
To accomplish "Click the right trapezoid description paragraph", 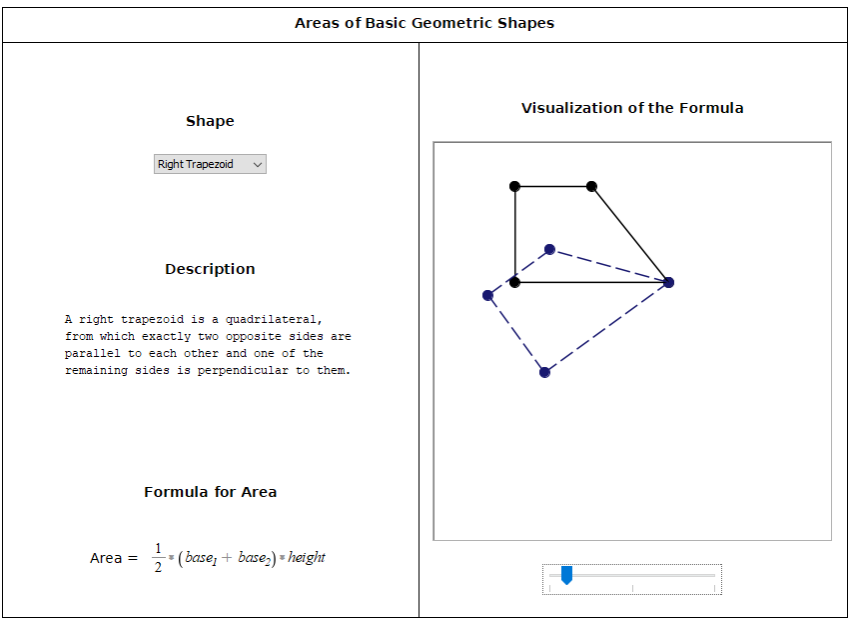I will [208, 345].
